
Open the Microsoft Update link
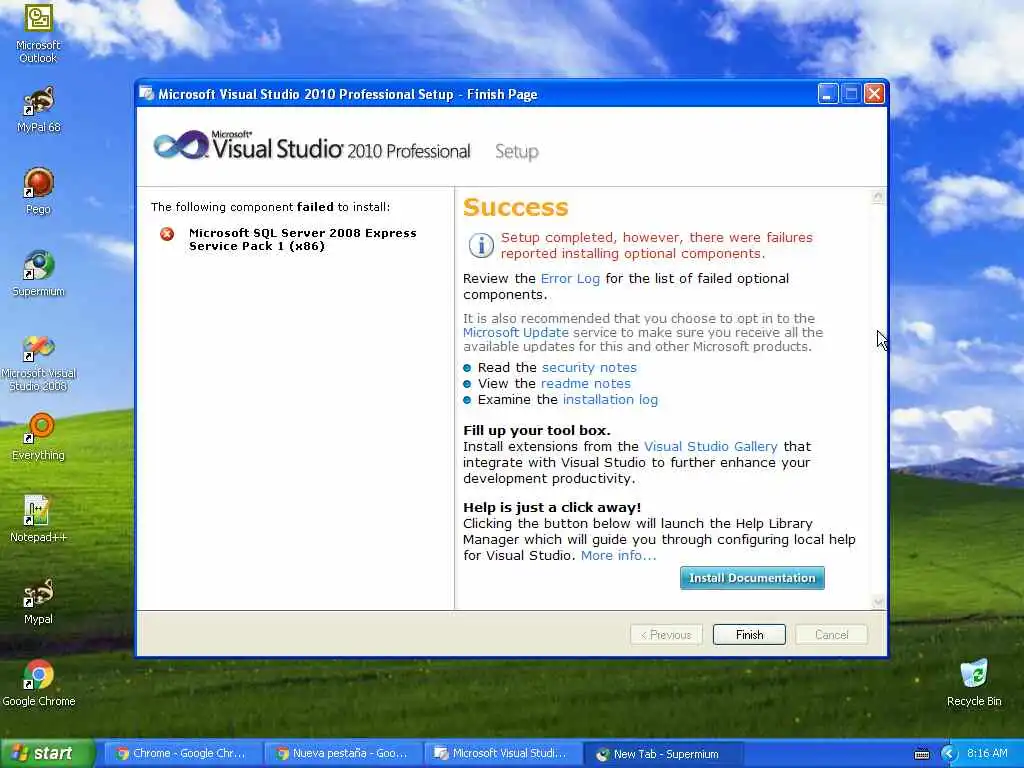516,332
